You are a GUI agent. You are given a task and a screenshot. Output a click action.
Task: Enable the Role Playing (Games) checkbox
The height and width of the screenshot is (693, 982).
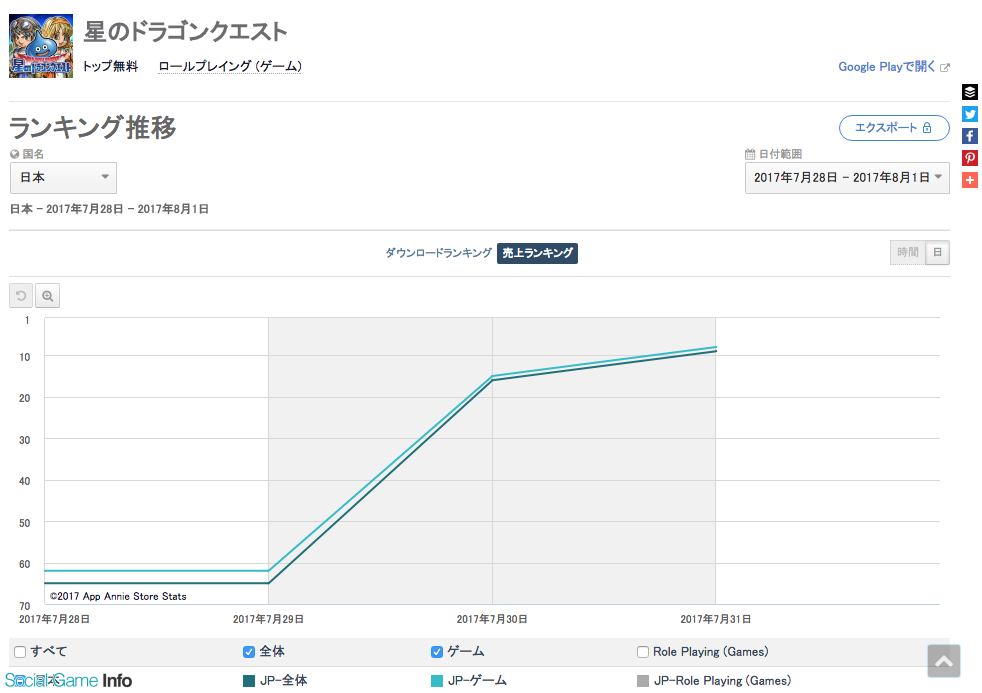643,652
